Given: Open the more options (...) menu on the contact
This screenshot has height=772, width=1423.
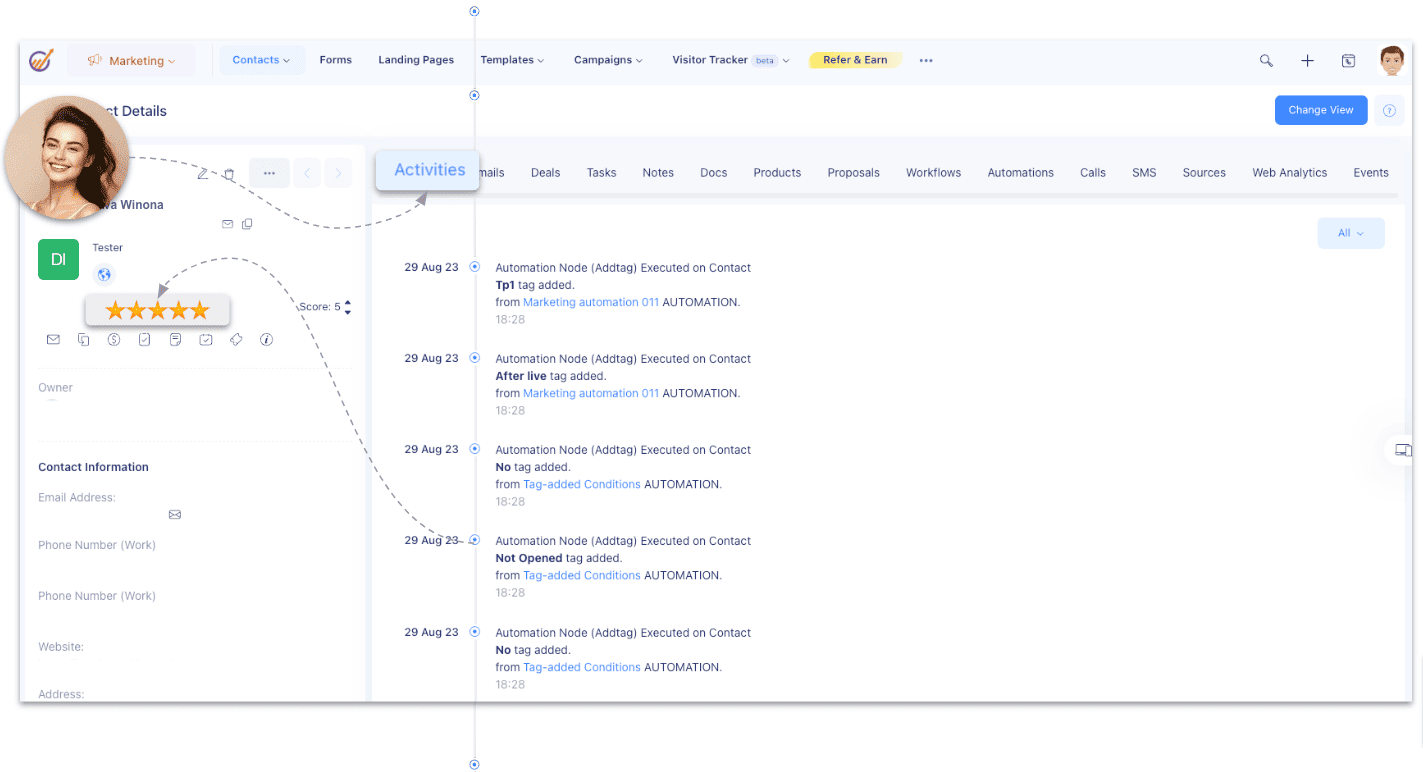Looking at the screenshot, I should [269, 173].
